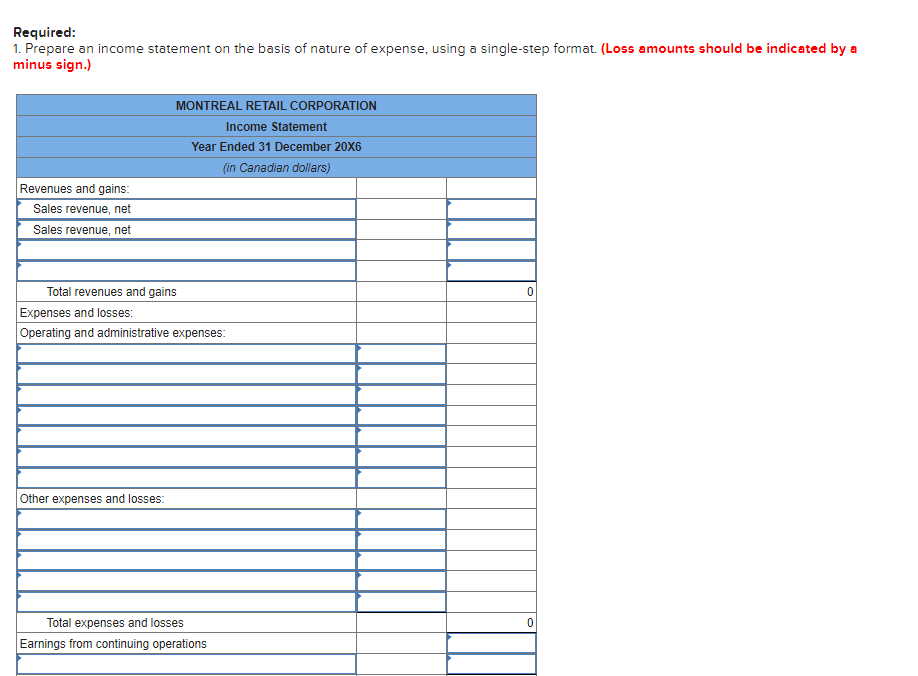Click the MONTREAL RETAIL CORPORATION title cell
This screenshot has height=676, width=918.
[276, 105]
